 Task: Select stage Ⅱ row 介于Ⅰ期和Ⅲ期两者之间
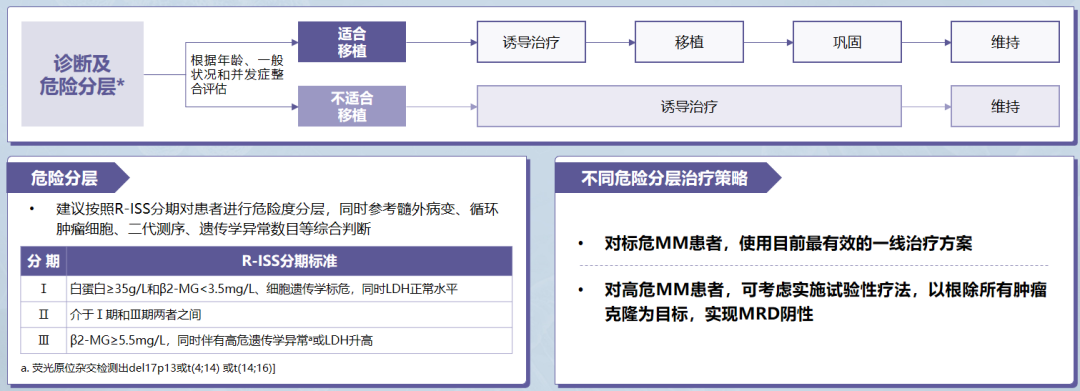click(x=267, y=315)
